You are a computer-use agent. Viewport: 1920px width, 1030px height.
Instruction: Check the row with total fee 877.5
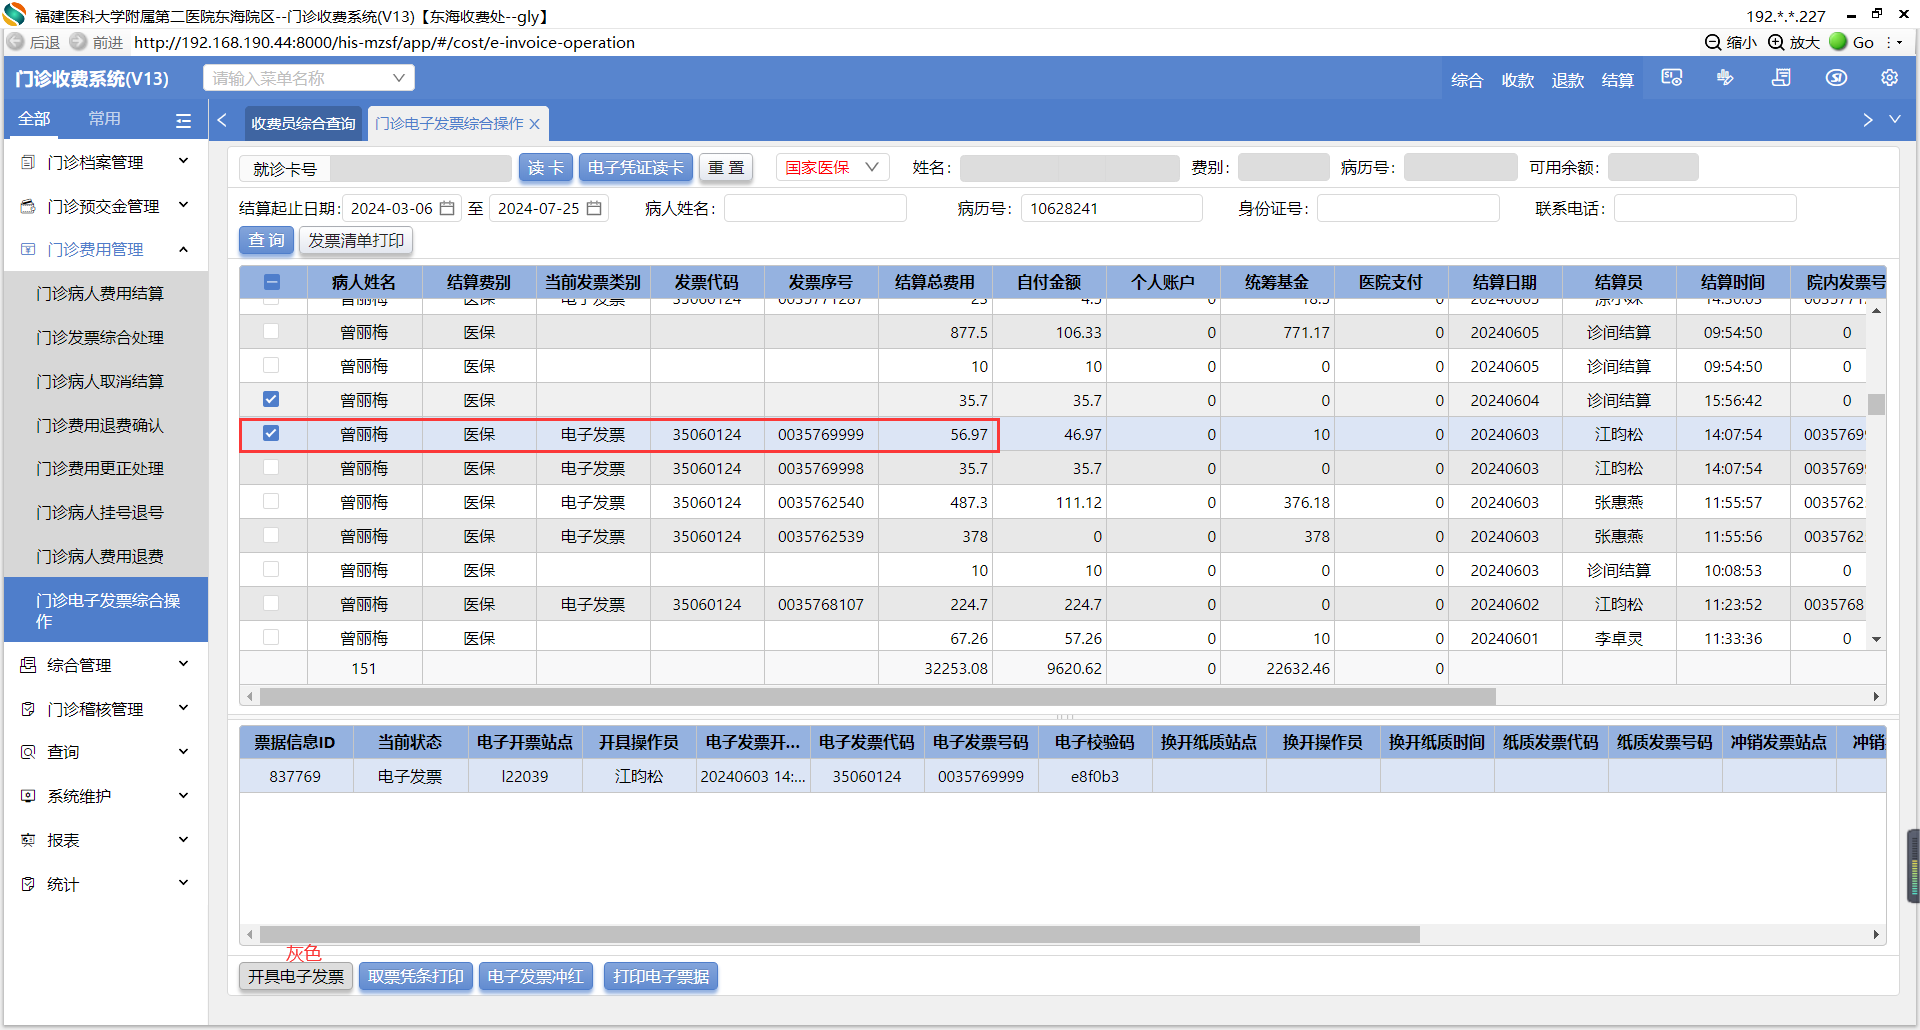[x=271, y=332]
